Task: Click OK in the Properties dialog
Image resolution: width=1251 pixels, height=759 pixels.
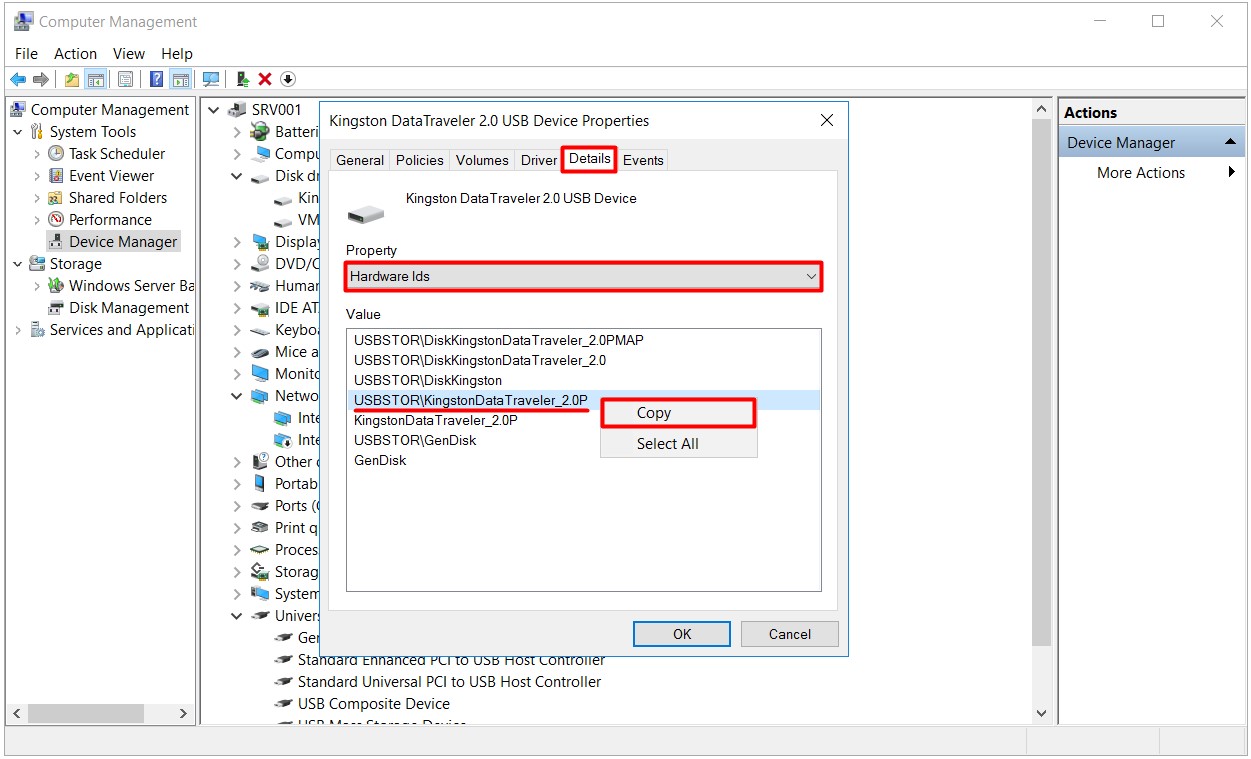Action: pyautogui.click(x=682, y=634)
